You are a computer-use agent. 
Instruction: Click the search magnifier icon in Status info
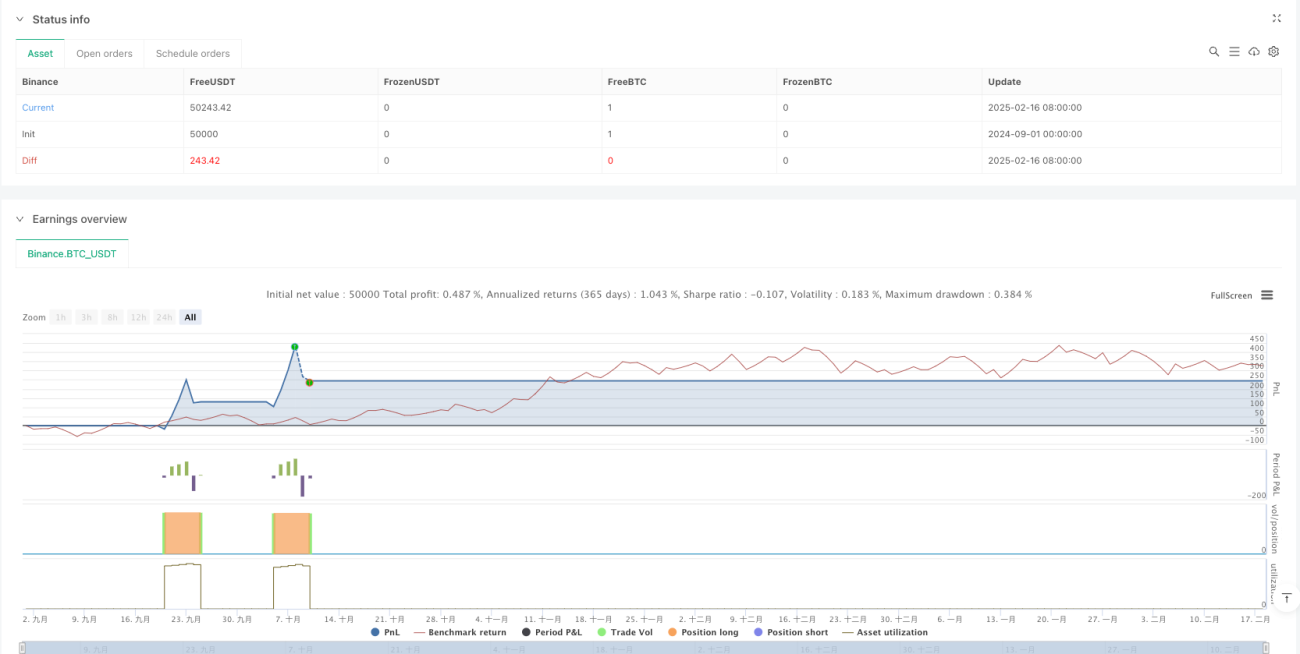(x=1214, y=52)
